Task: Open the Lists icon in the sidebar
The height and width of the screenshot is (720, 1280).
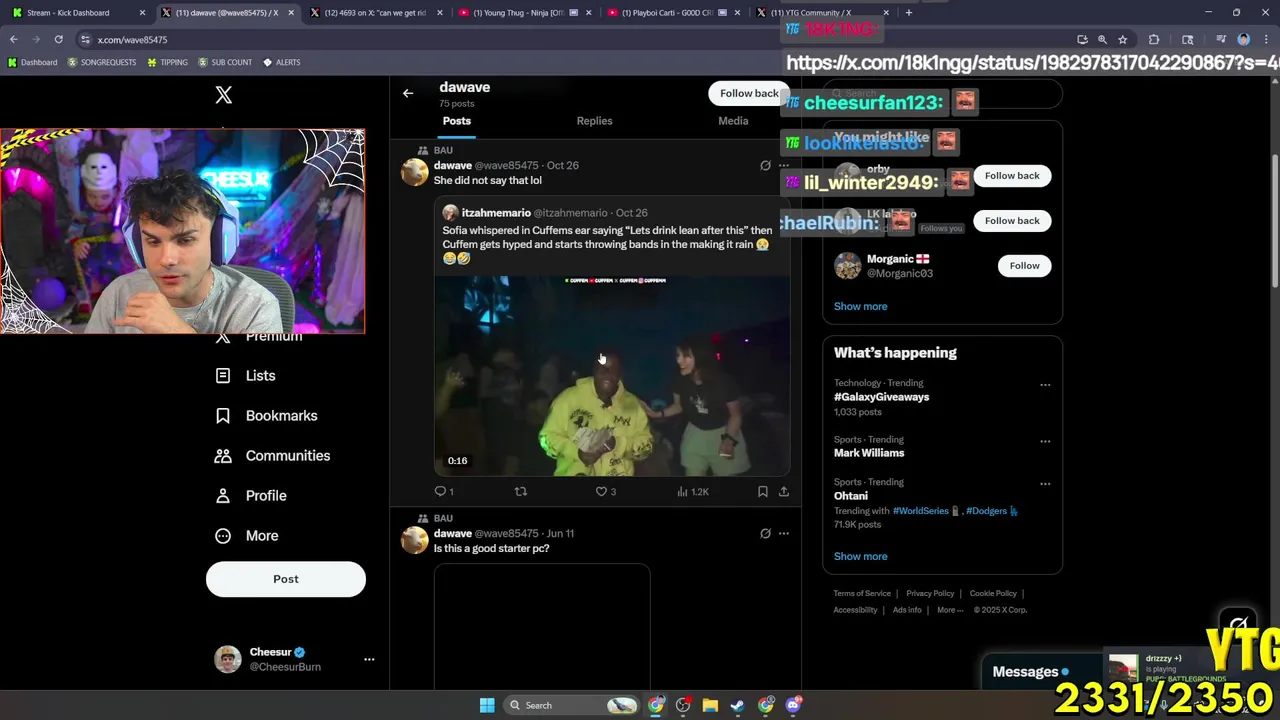Action: click(x=223, y=375)
